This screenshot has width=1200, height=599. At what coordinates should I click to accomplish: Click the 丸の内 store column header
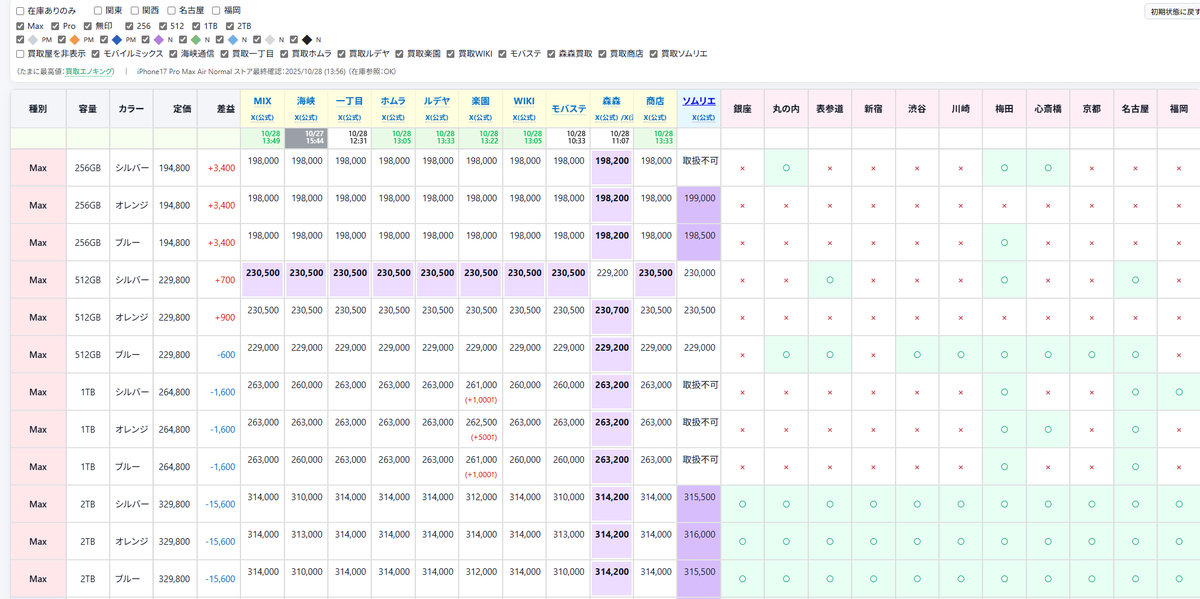point(786,108)
